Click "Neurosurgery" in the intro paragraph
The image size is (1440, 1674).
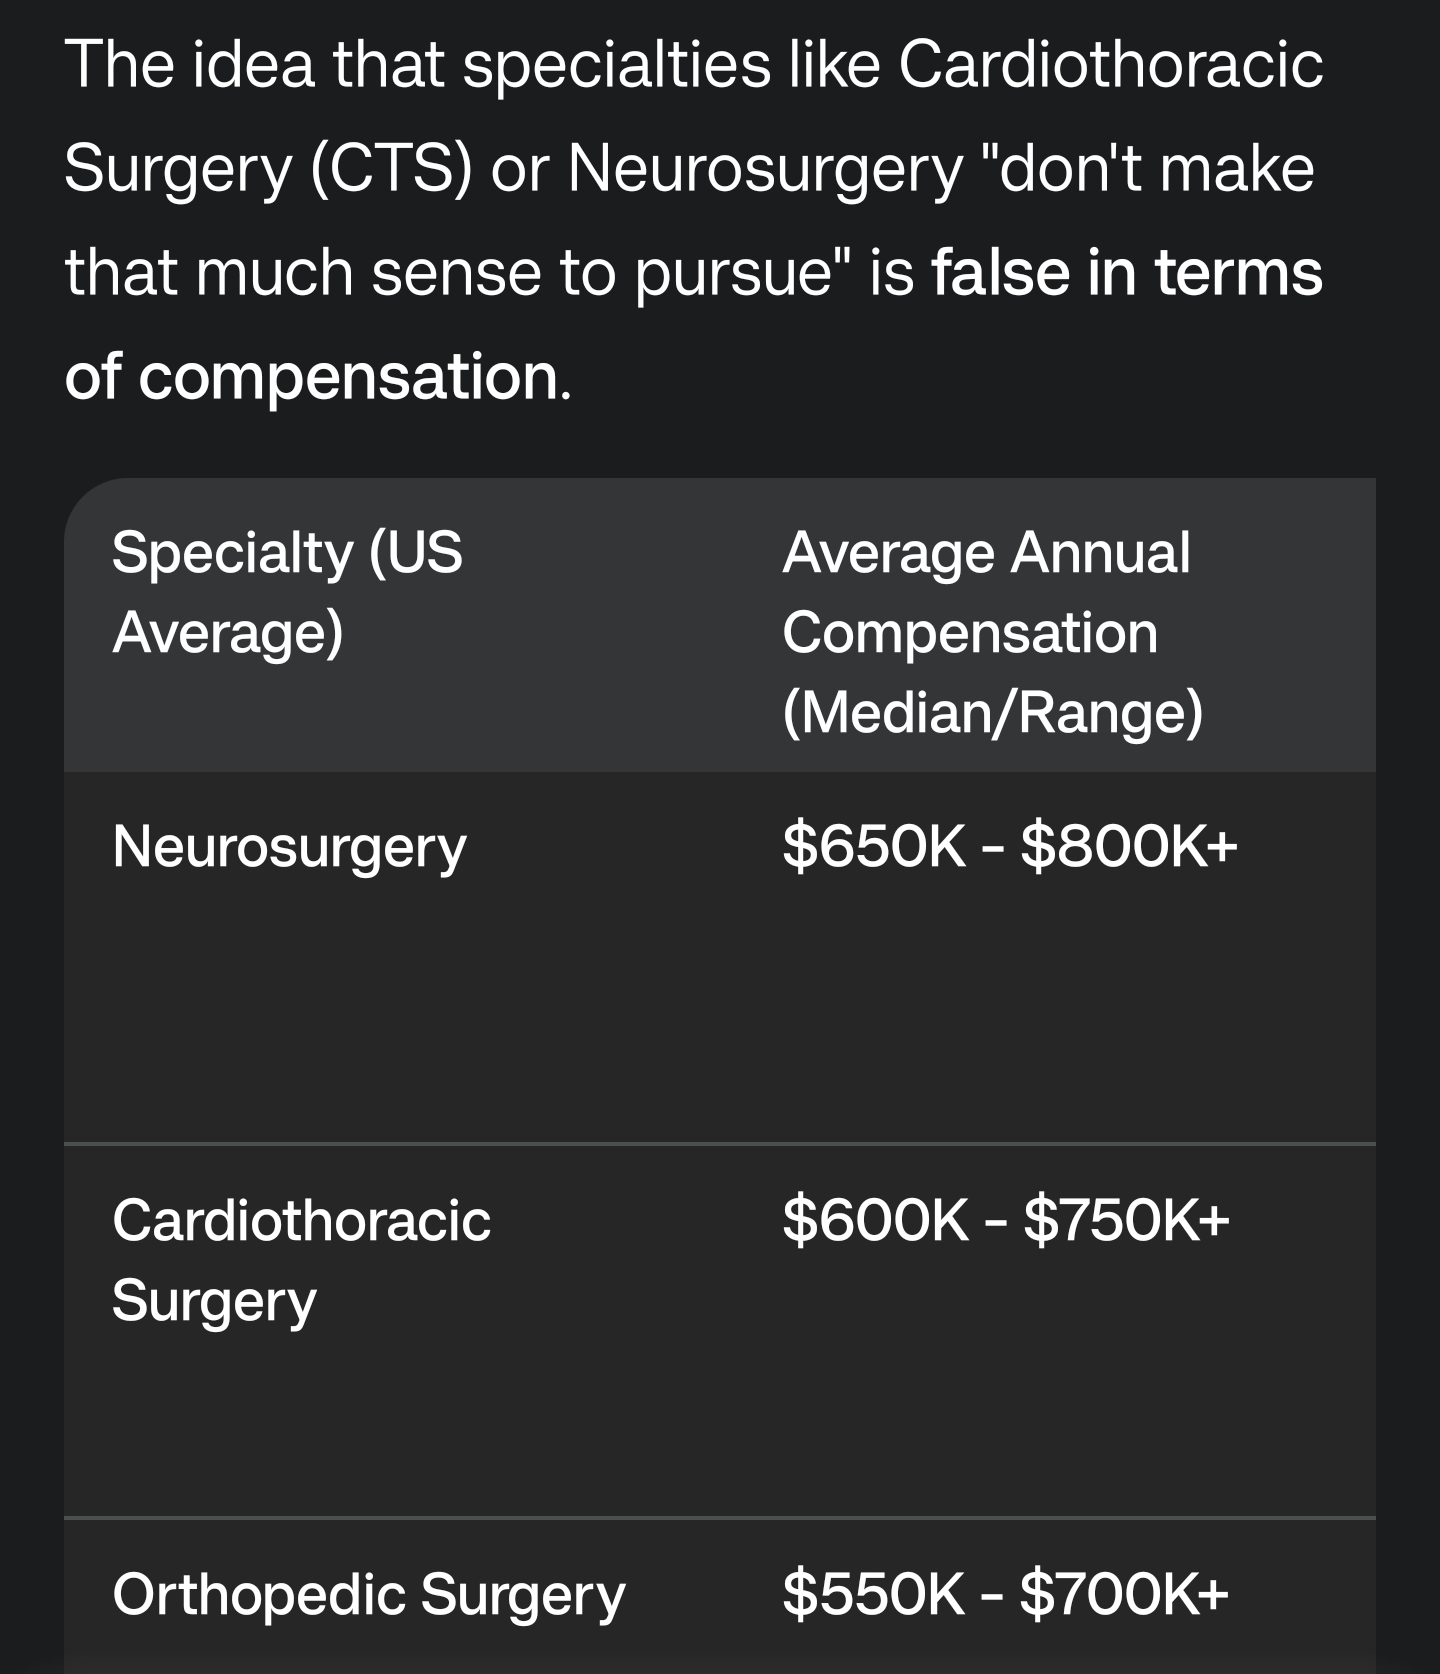pos(765,168)
